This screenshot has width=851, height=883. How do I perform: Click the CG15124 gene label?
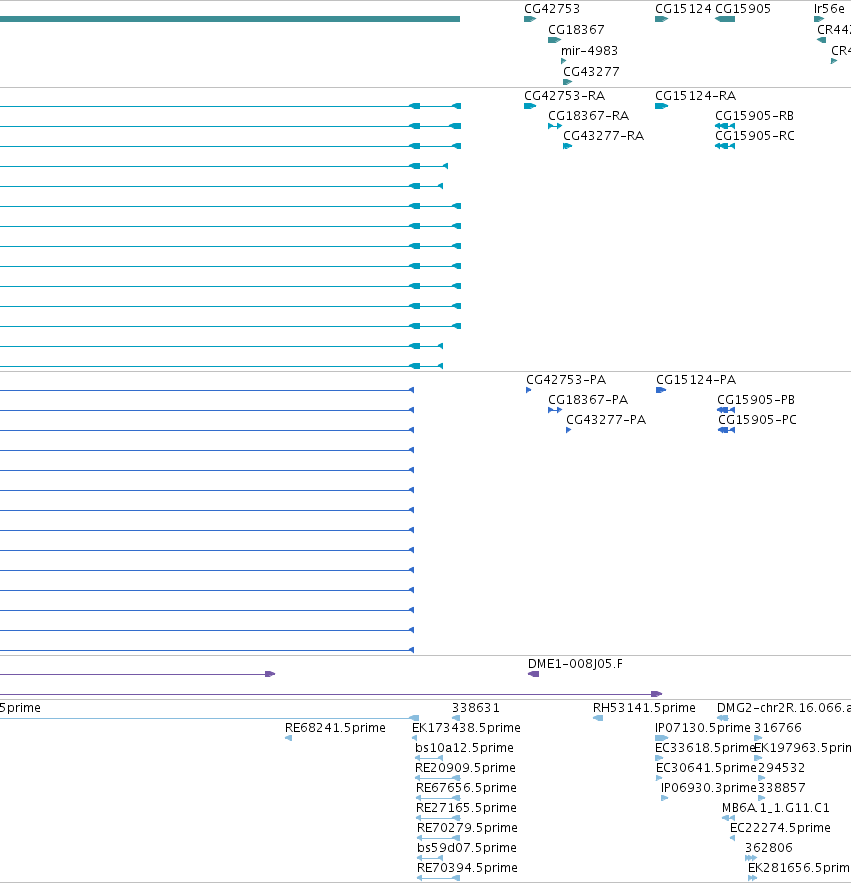tap(683, 9)
